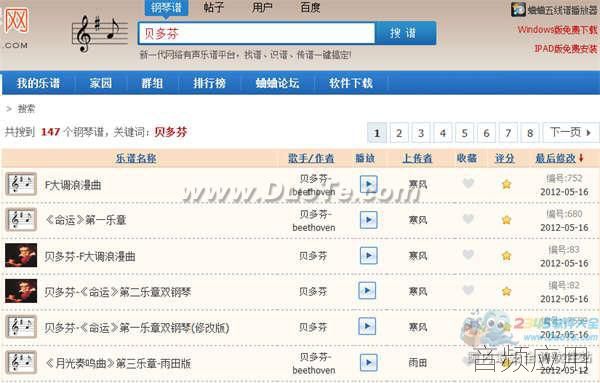Rate 《命运》第一乐章 with the star icon
The height and width of the screenshot is (383, 600).
point(506,220)
